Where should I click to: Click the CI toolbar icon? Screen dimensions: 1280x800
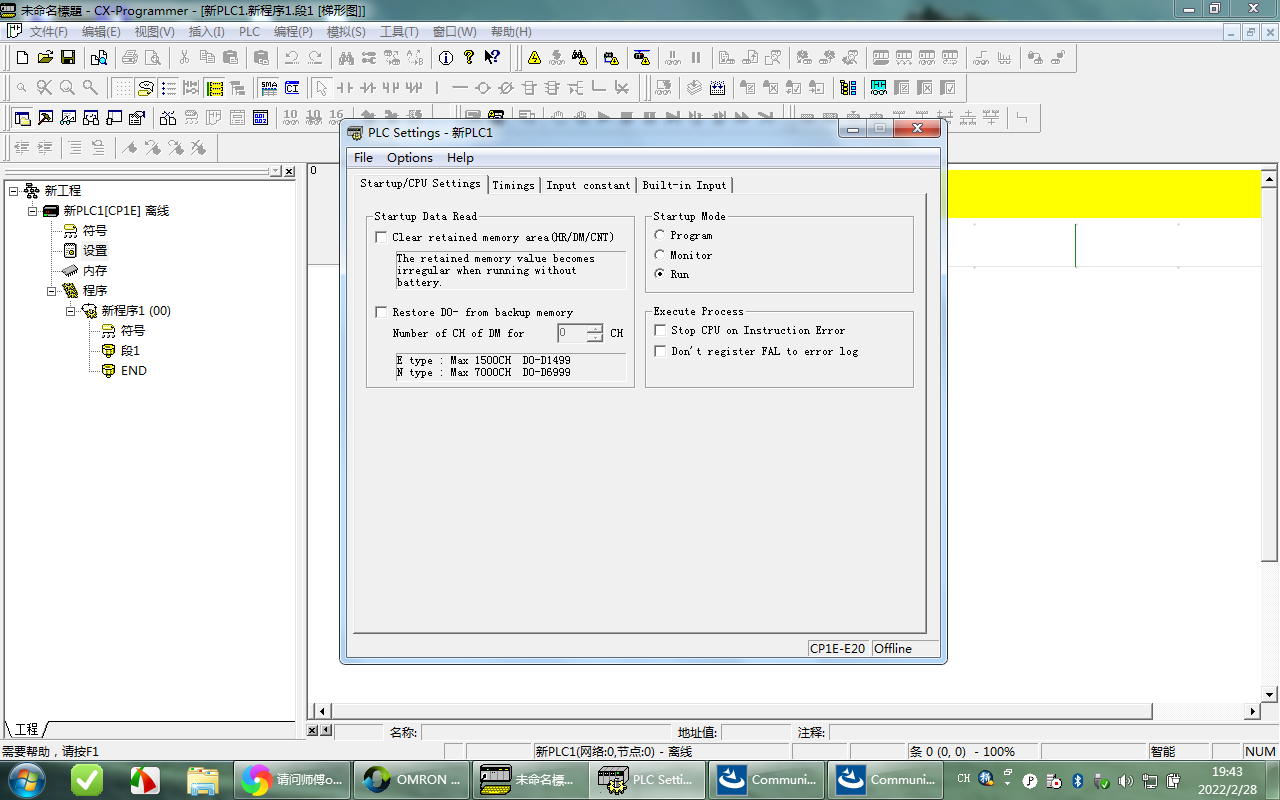(292, 88)
